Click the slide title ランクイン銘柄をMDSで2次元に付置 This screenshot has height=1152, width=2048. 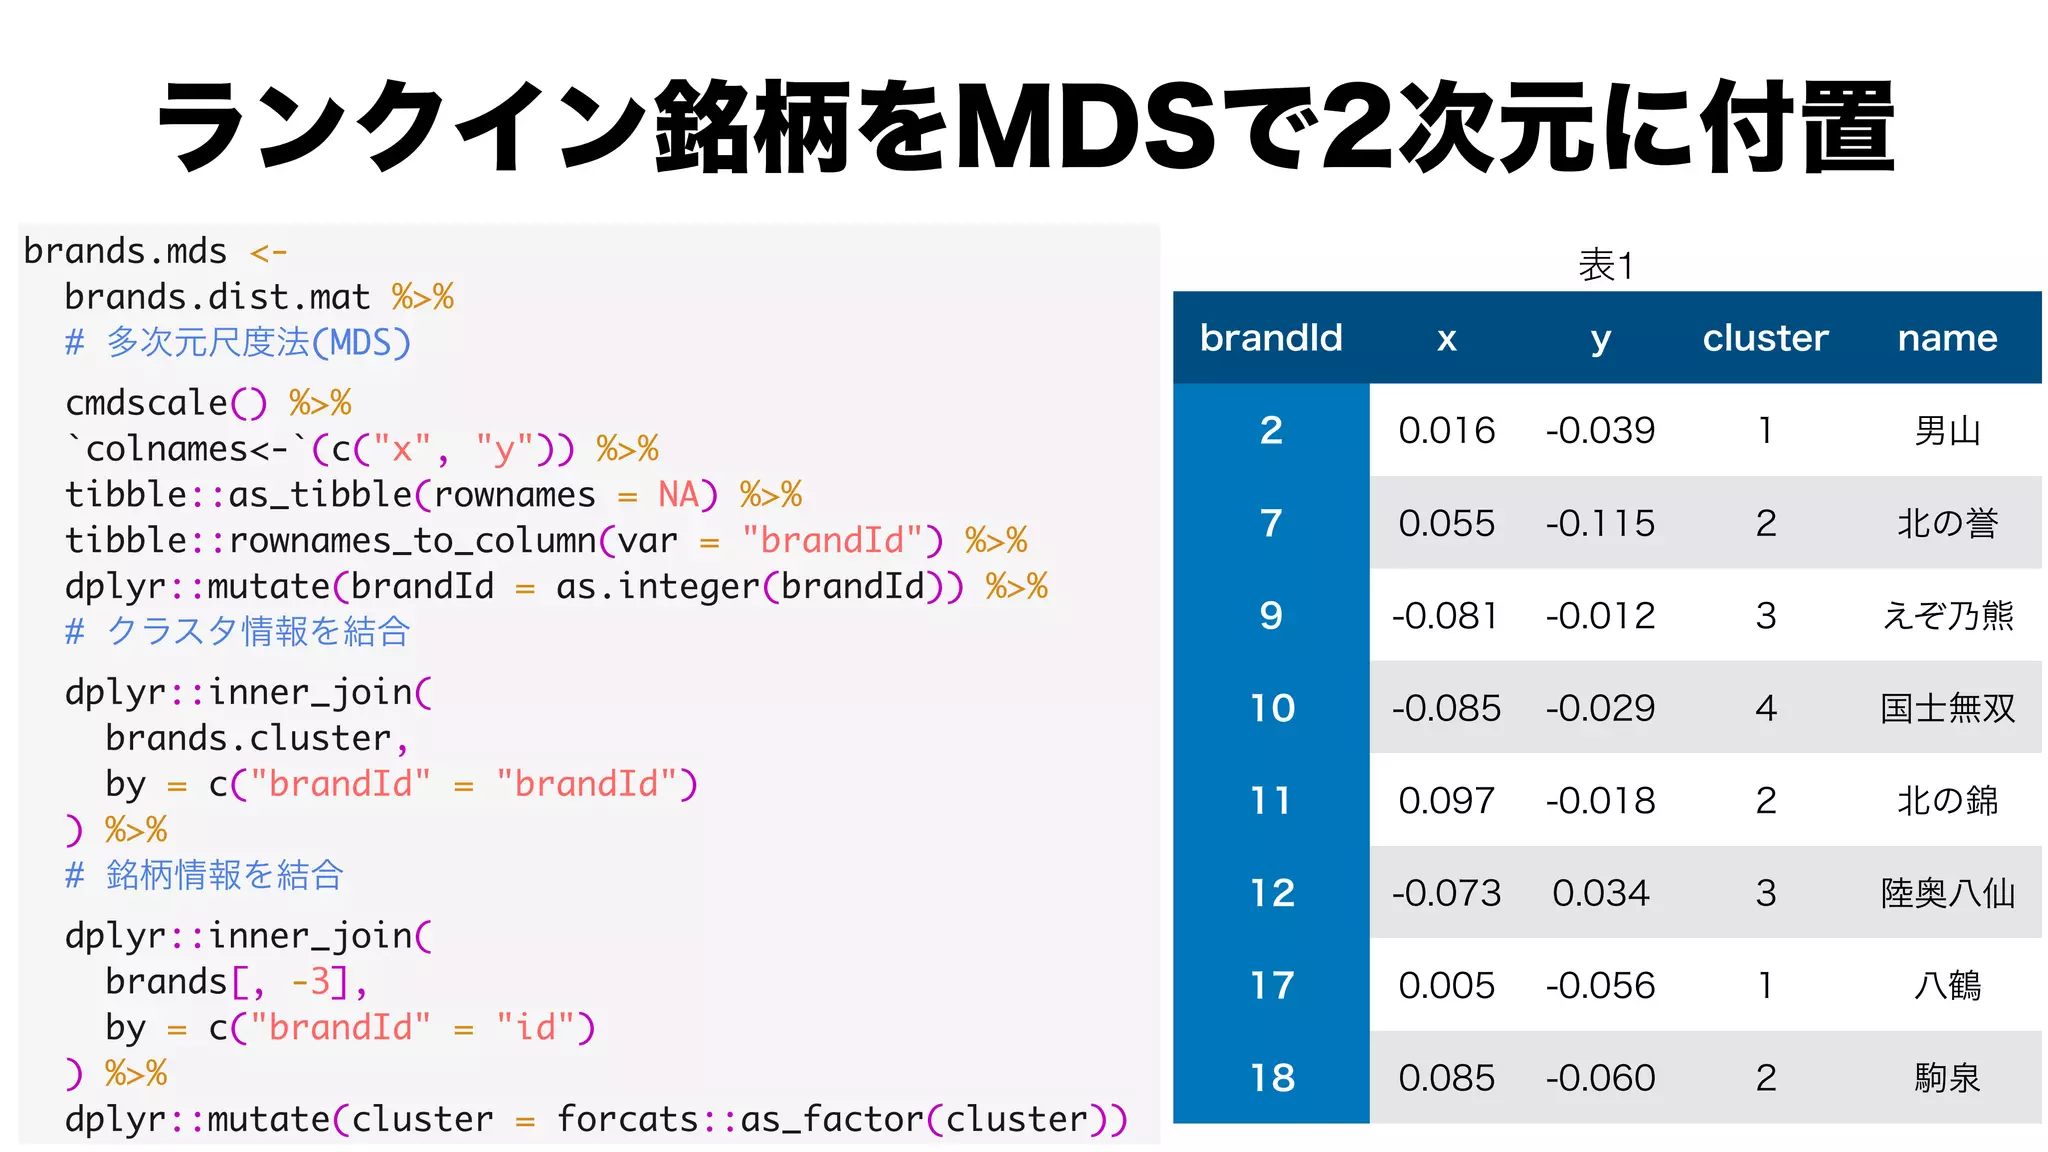point(1025,127)
